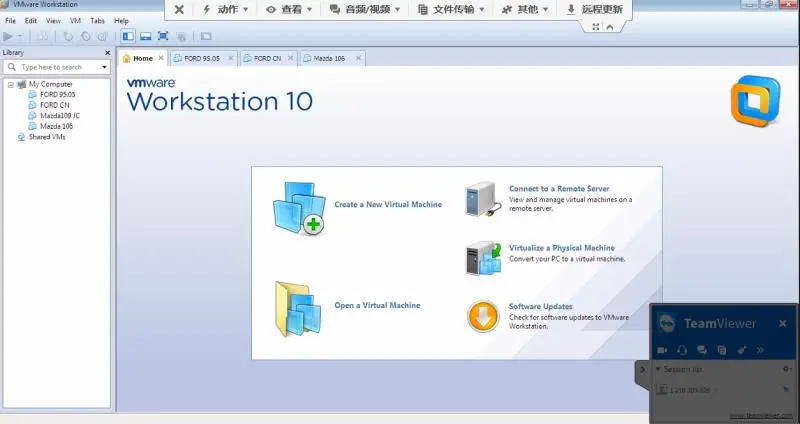The width and height of the screenshot is (800, 424).
Task: Collapse the TeamViewer toolbar with up chevron
Action: (x=610, y=27)
